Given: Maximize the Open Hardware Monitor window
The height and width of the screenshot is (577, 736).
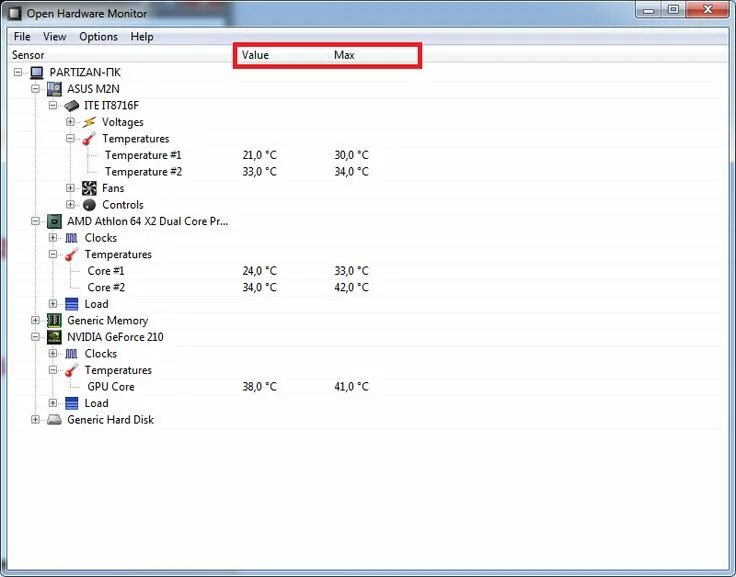Looking at the screenshot, I should point(673,10).
